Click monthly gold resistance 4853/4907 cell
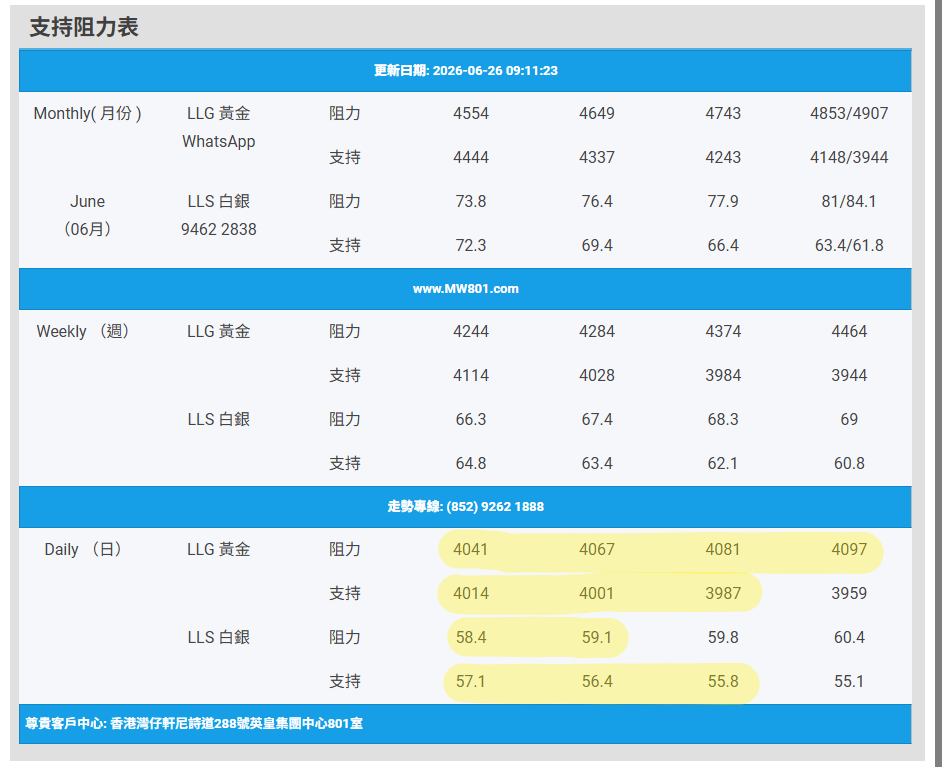 point(849,114)
